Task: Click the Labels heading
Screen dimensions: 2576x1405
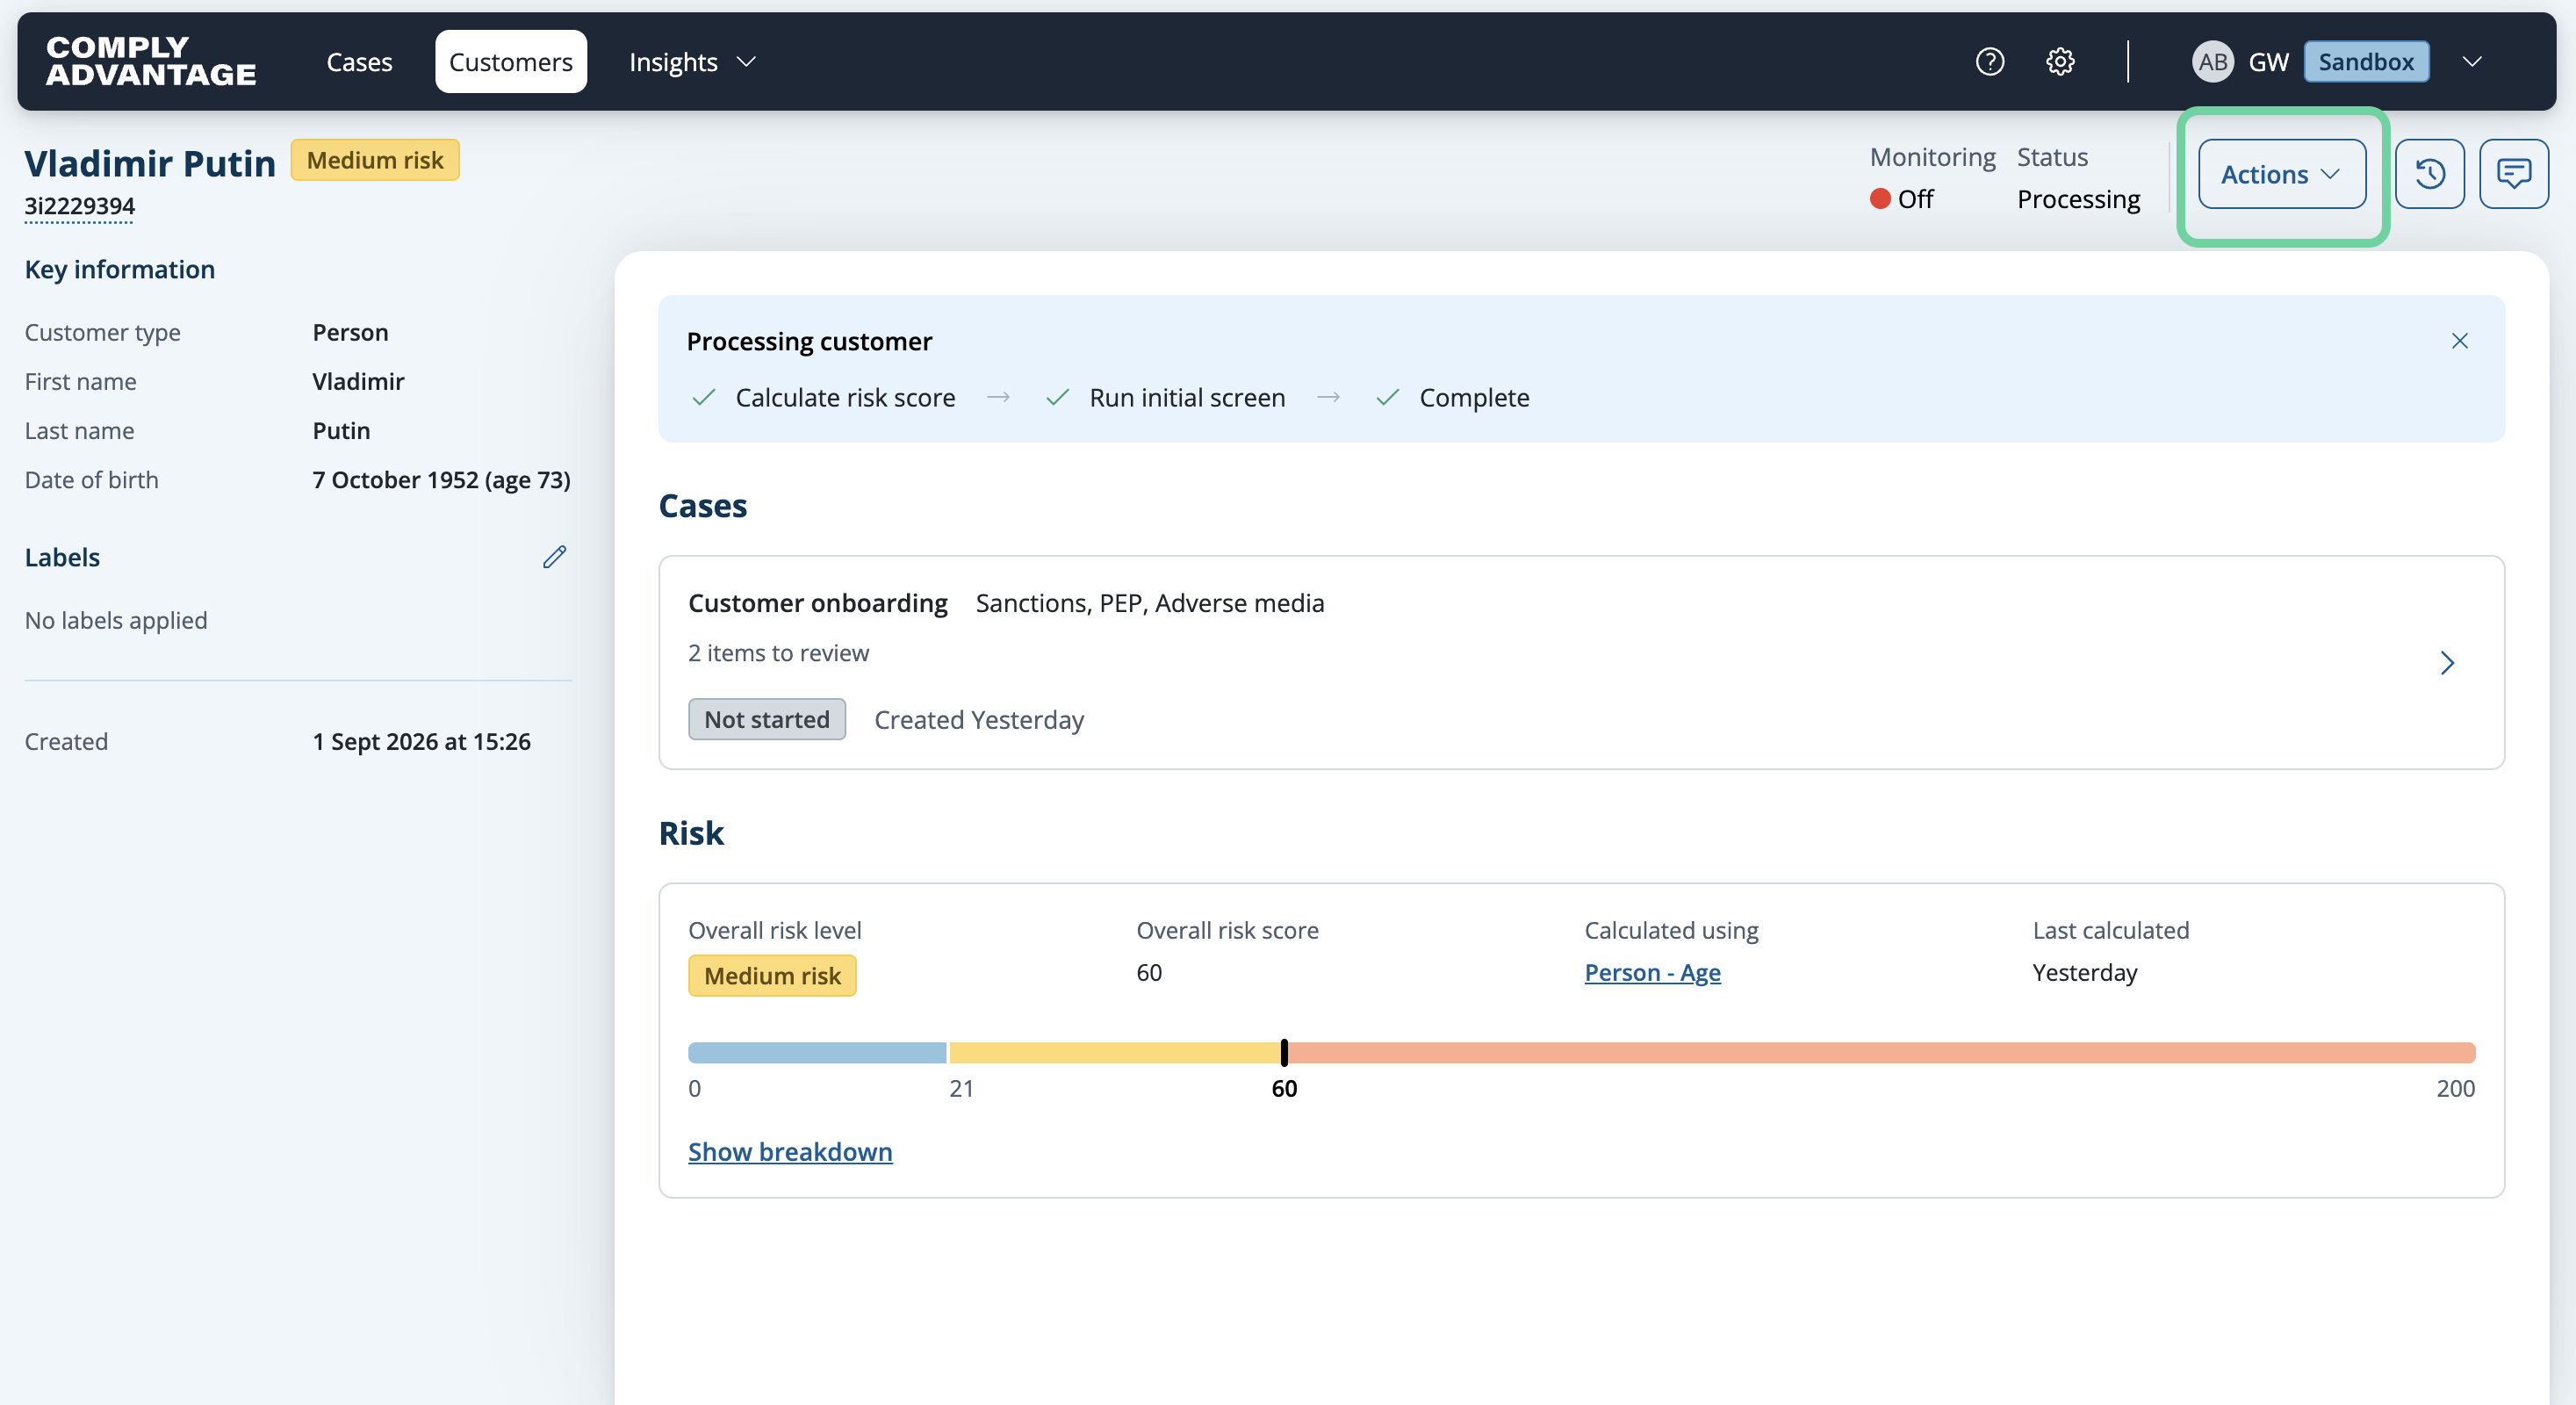Action: tap(62, 558)
